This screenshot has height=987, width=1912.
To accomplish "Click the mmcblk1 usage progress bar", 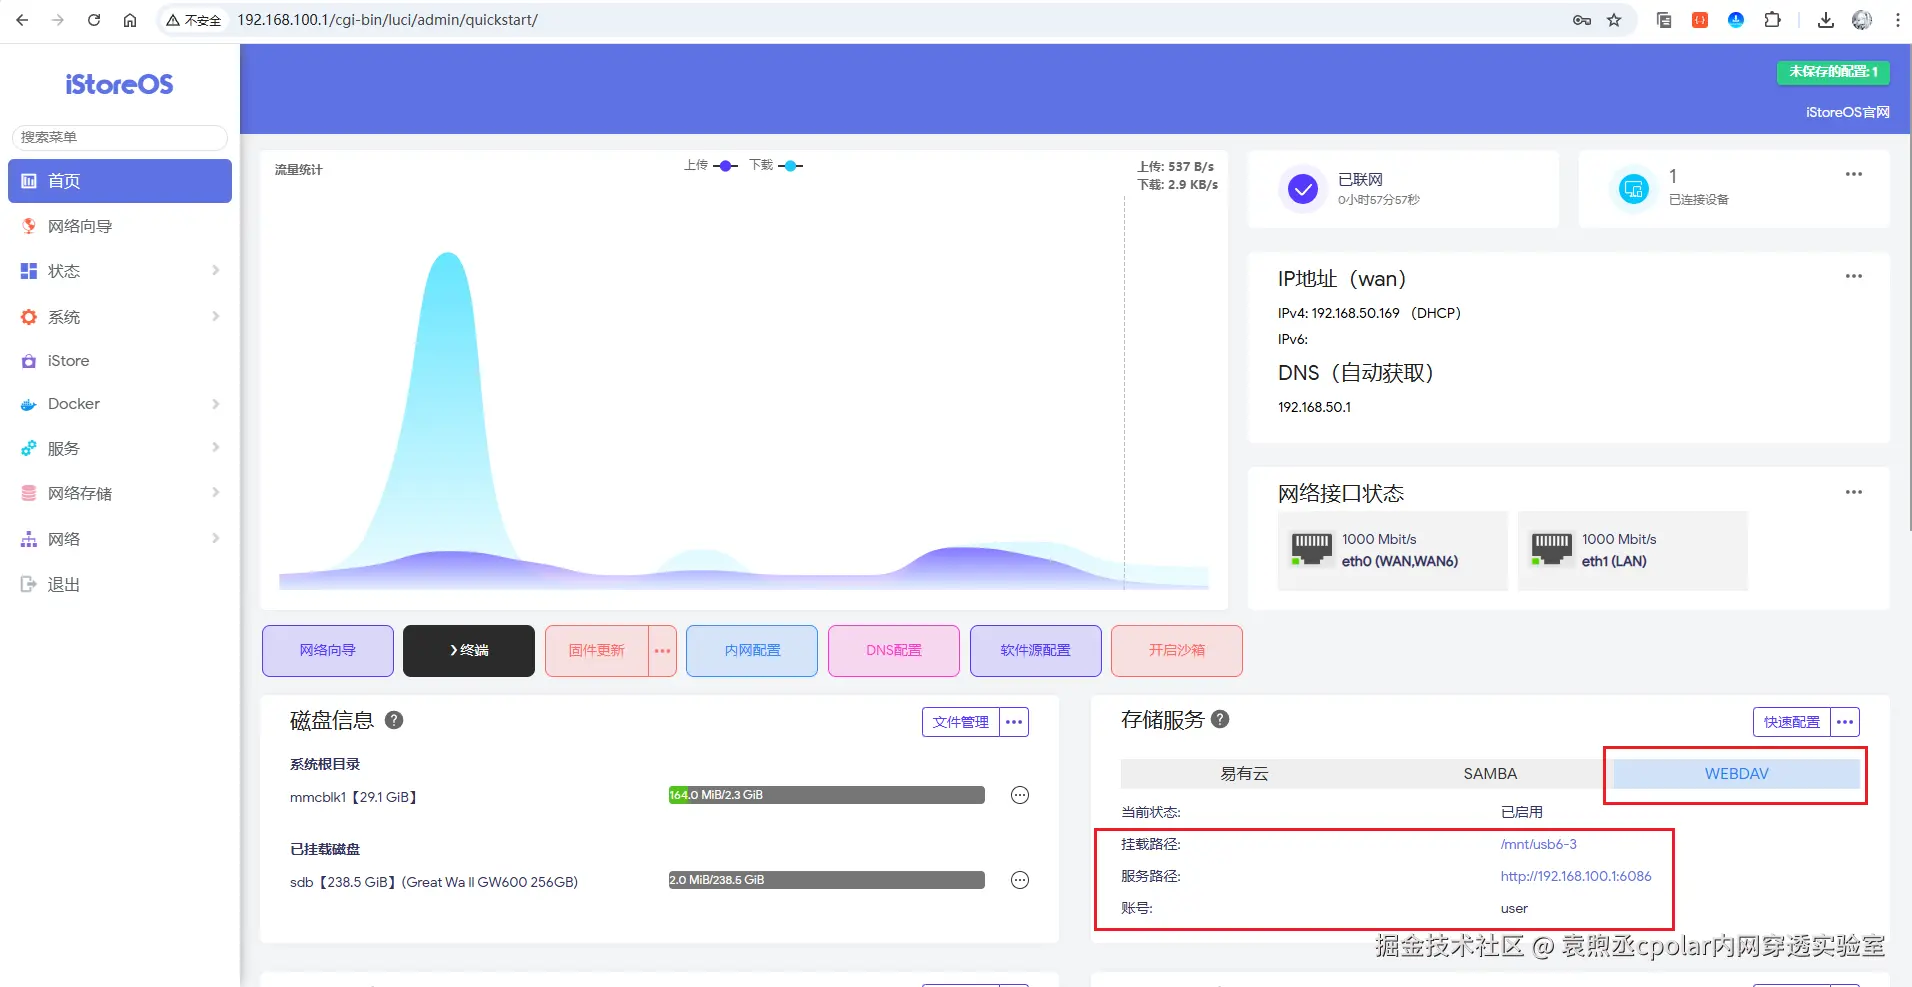I will coord(827,795).
